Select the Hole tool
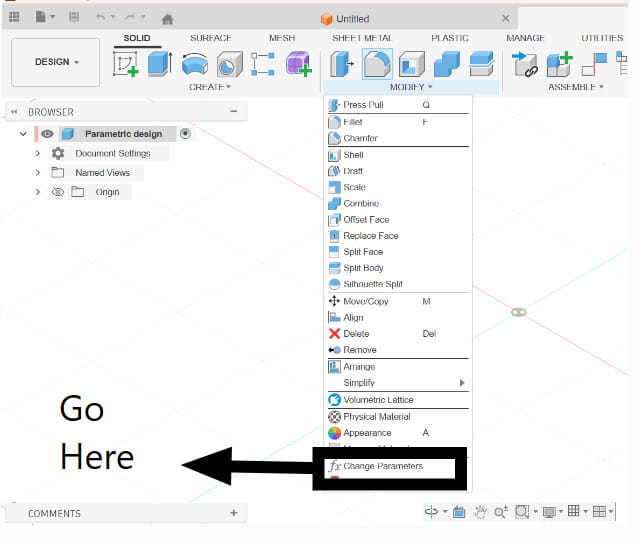This screenshot has width=640, height=543. pyautogui.click(x=230, y=64)
